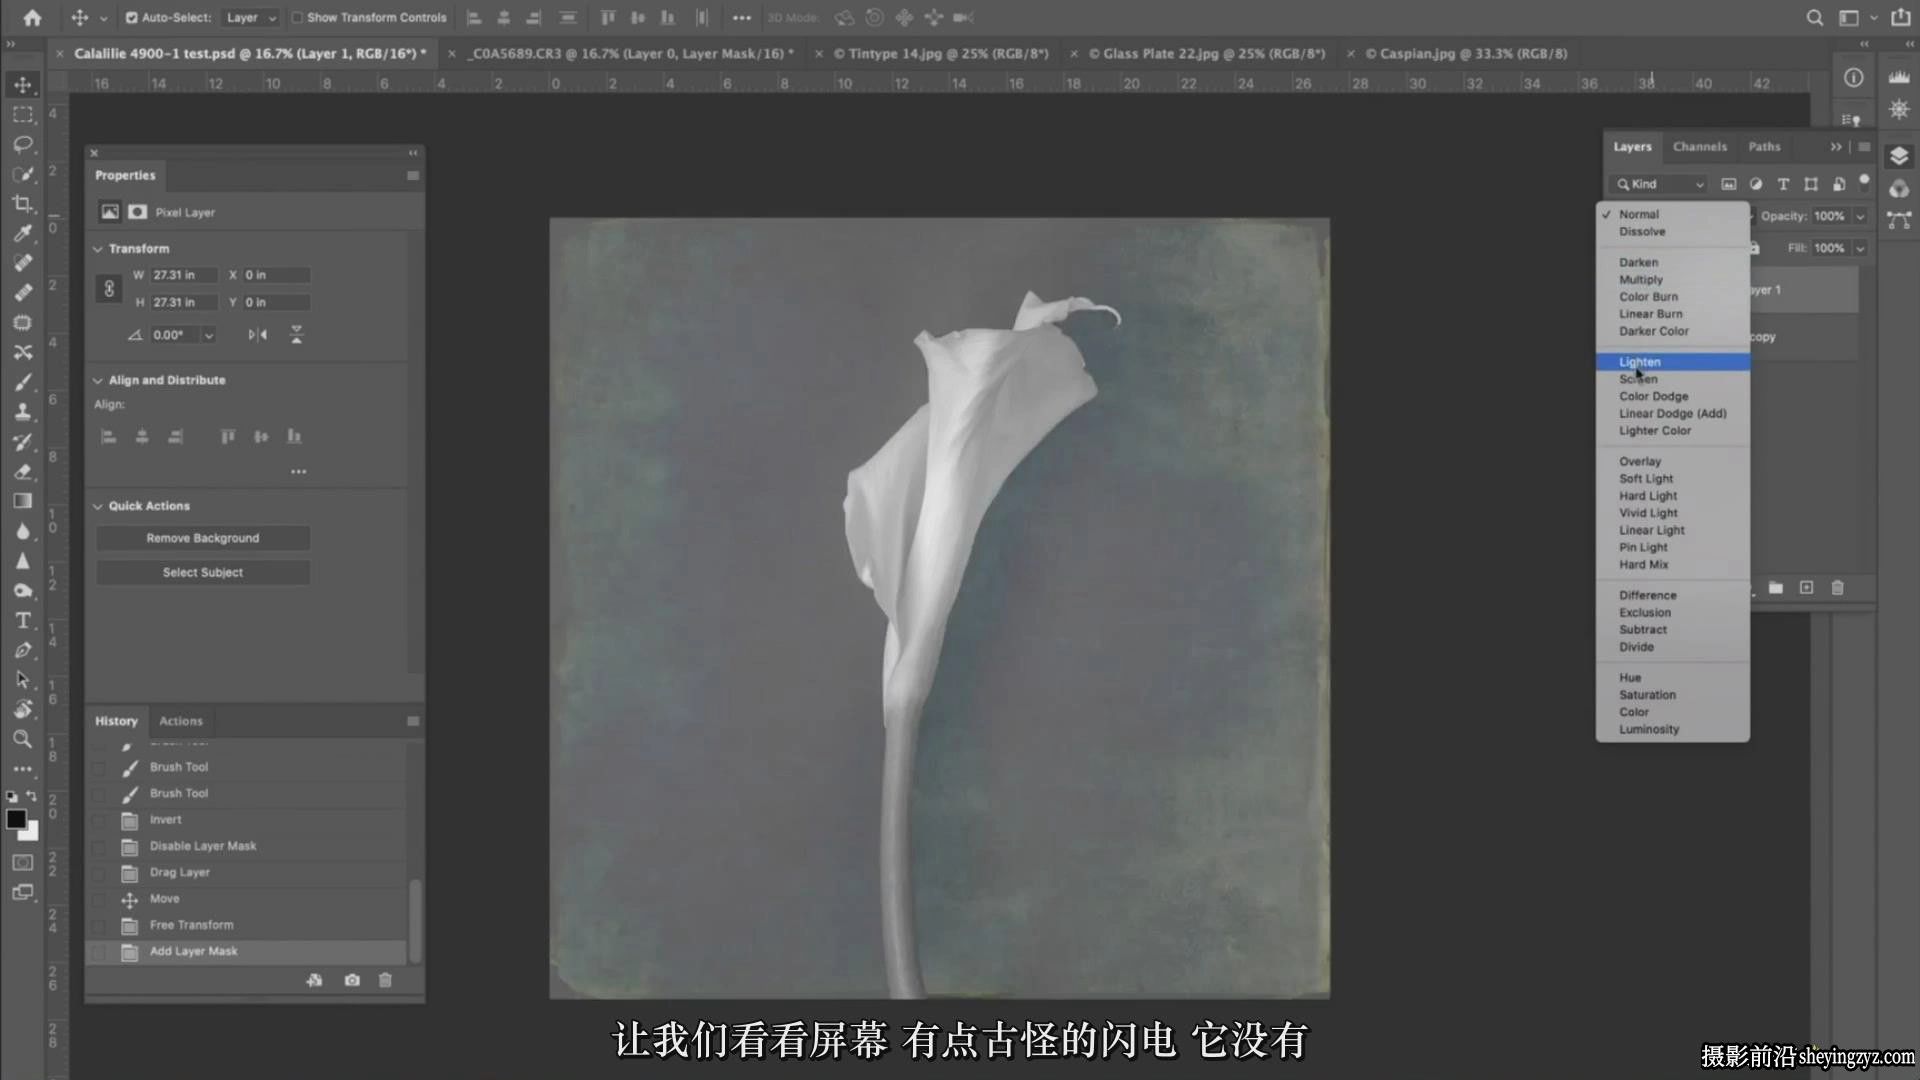Image resolution: width=1920 pixels, height=1080 pixels.
Task: Click the background color swatch
Action: [x=30, y=832]
